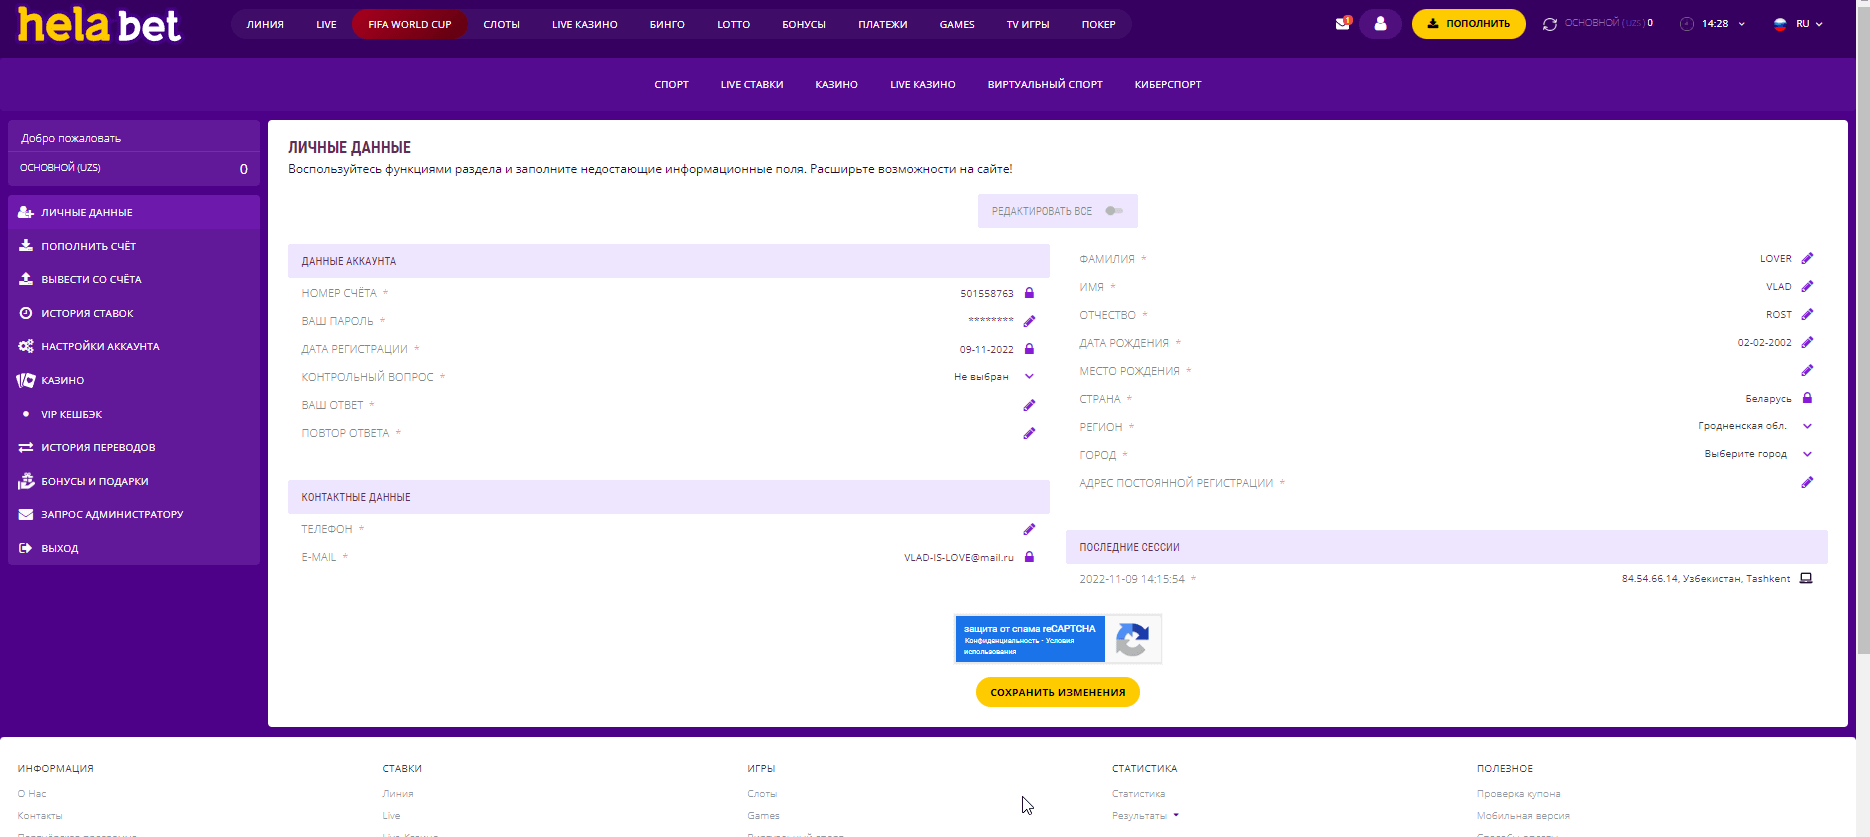Edit the Фамилия field pencil icon

pos(1807,258)
